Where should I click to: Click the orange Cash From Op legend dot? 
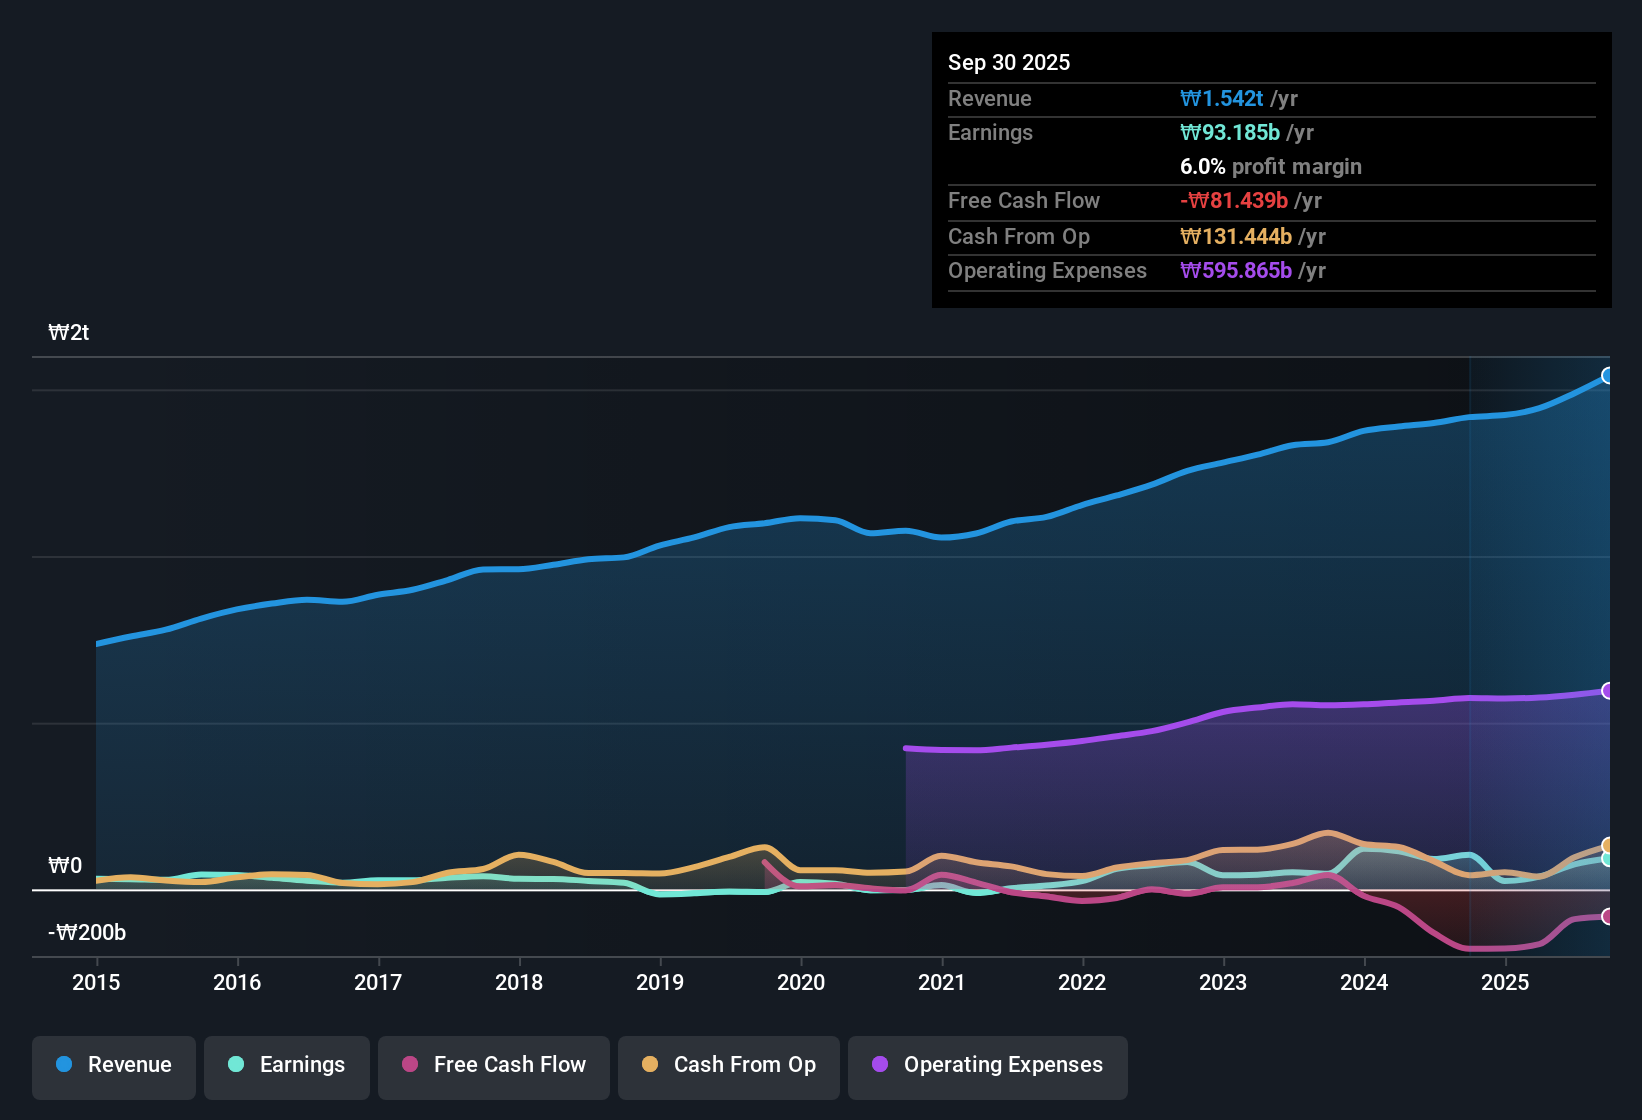pos(650,1065)
